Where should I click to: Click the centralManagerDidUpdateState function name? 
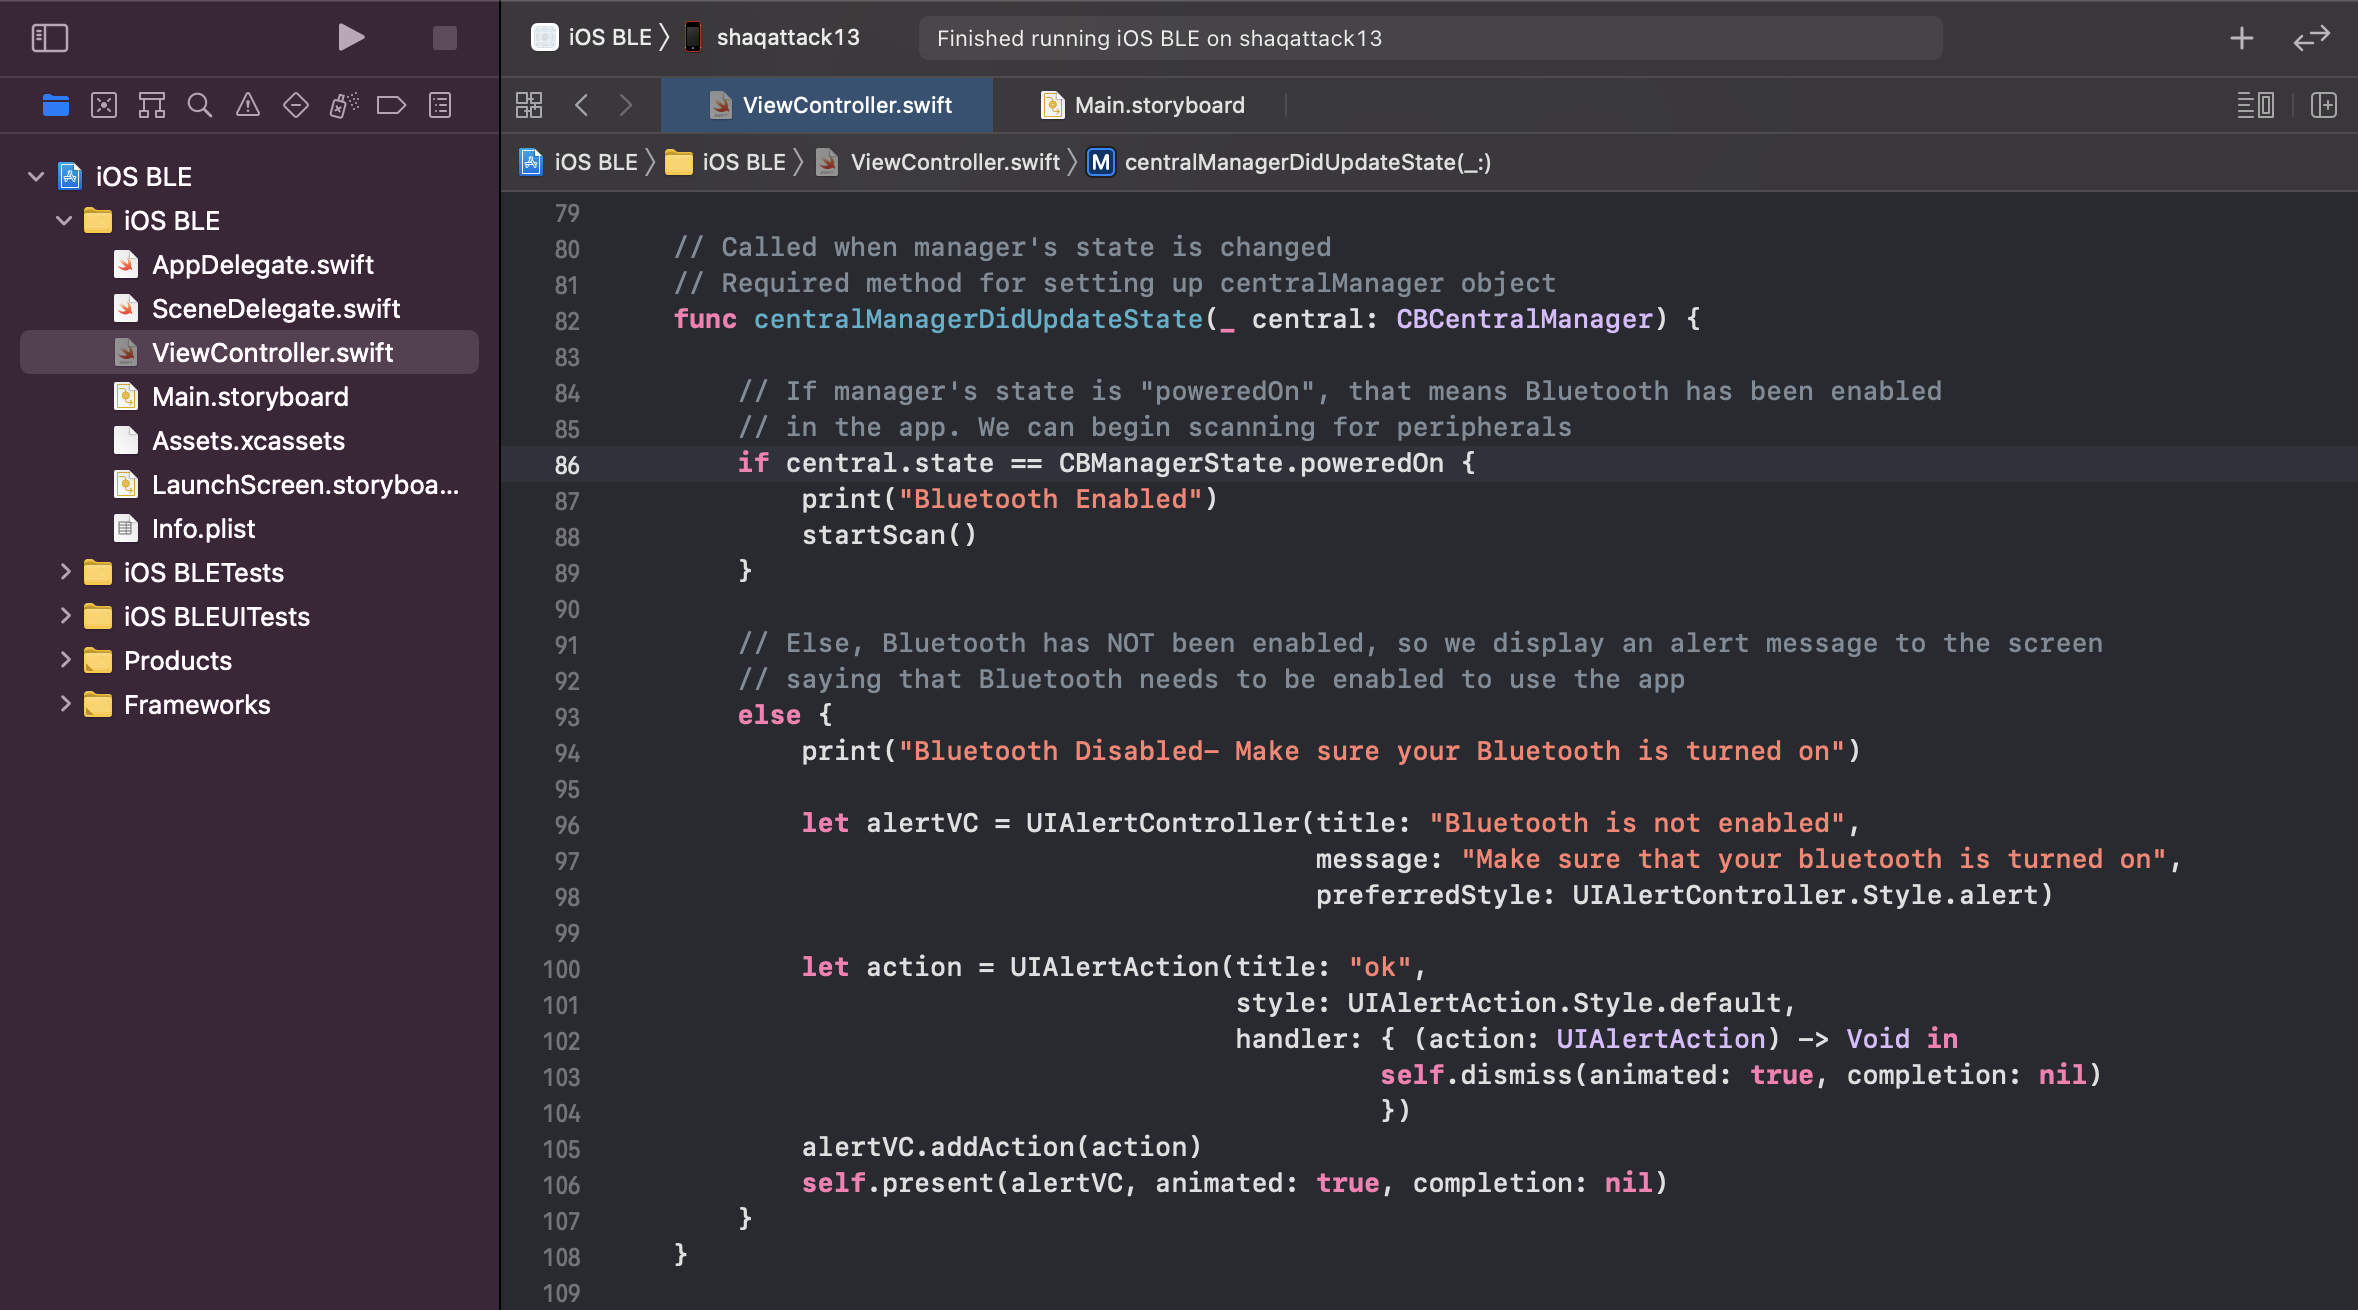point(978,319)
